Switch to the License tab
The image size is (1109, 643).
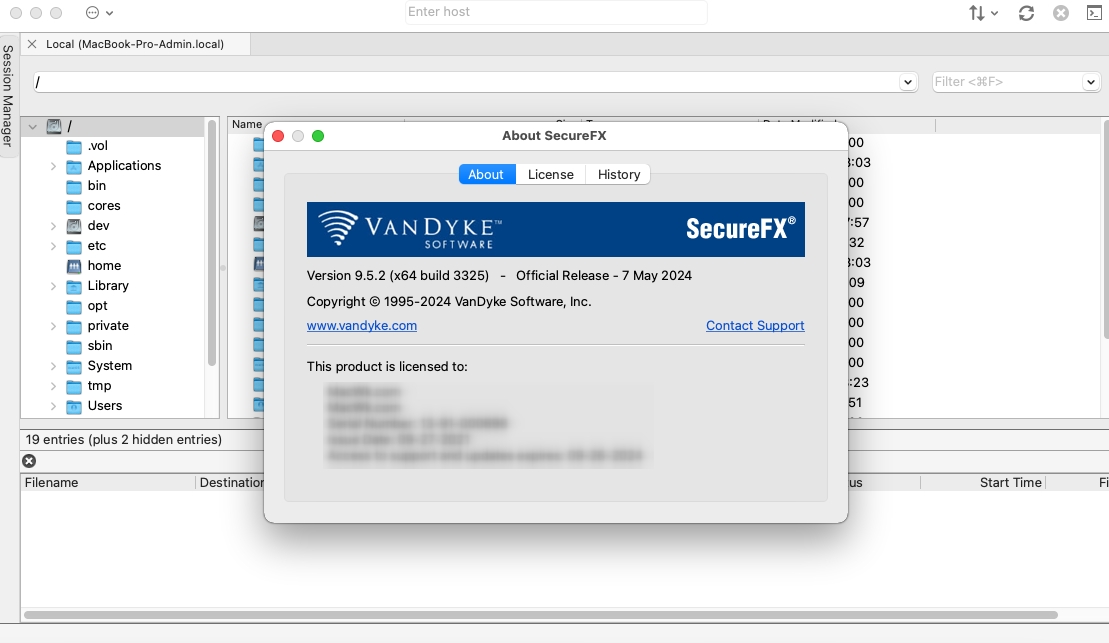[551, 174]
